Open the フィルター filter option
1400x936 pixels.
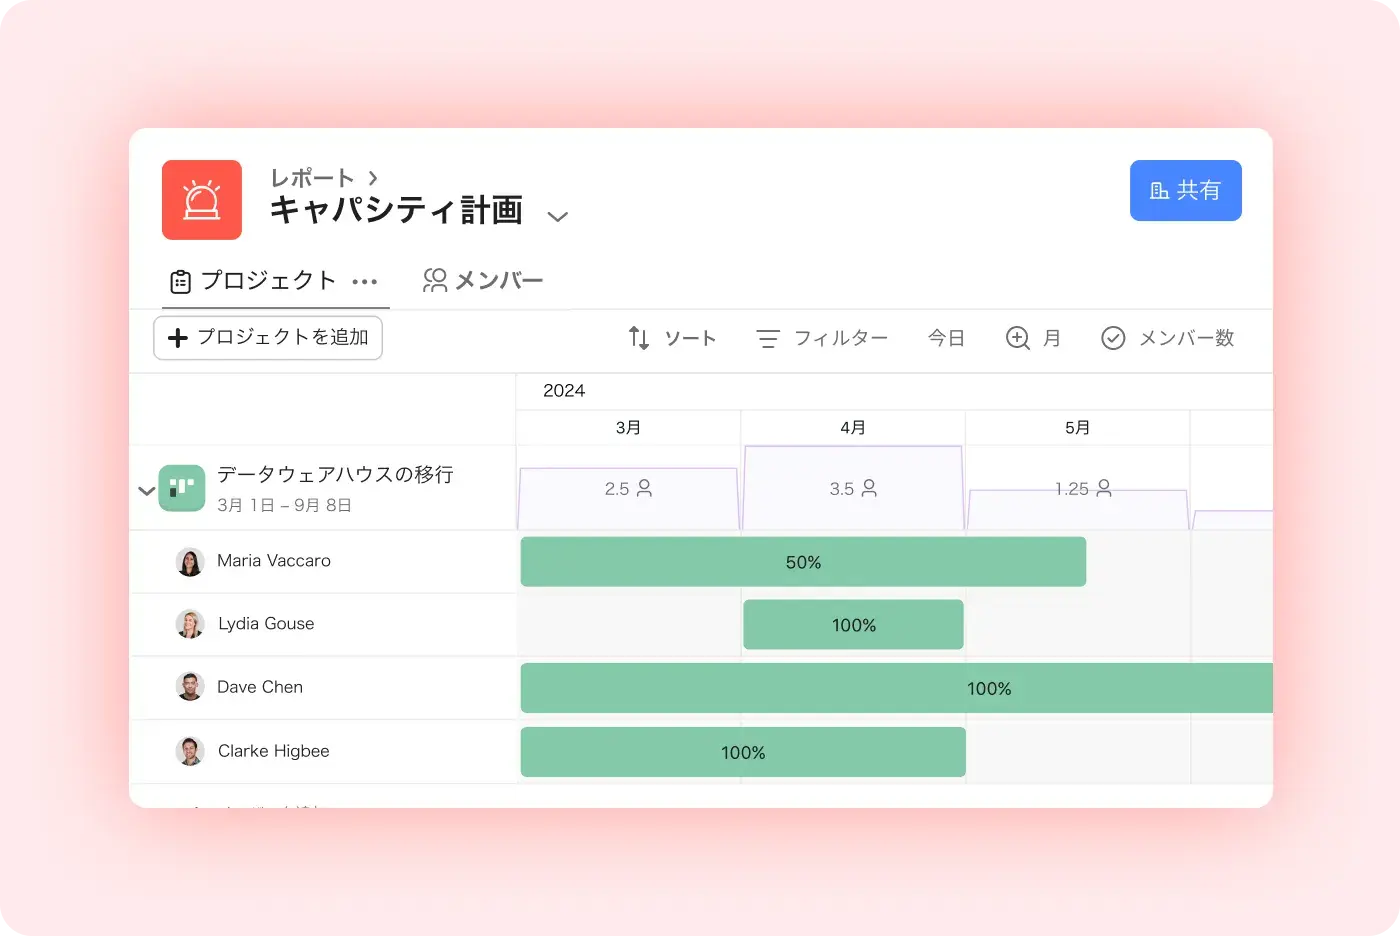click(x=822, y=338)
